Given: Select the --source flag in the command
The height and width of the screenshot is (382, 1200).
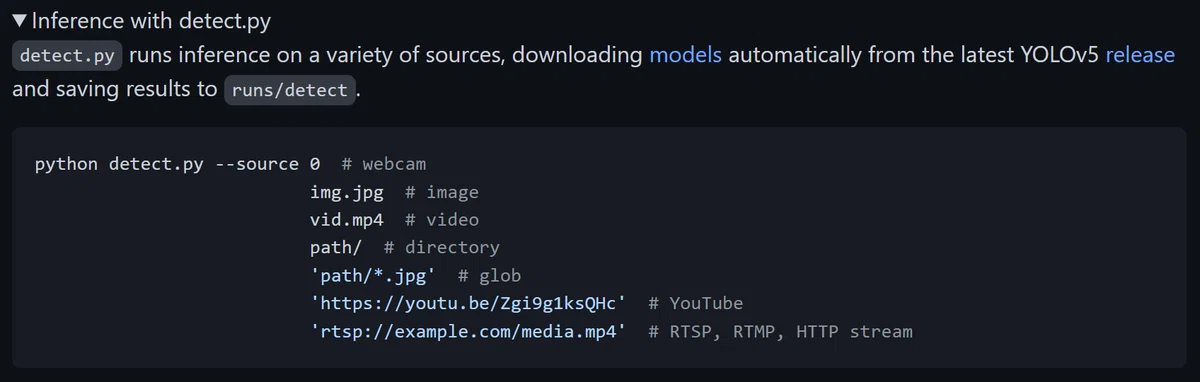Looking at the screenshot, I should [x=257, y=164].
